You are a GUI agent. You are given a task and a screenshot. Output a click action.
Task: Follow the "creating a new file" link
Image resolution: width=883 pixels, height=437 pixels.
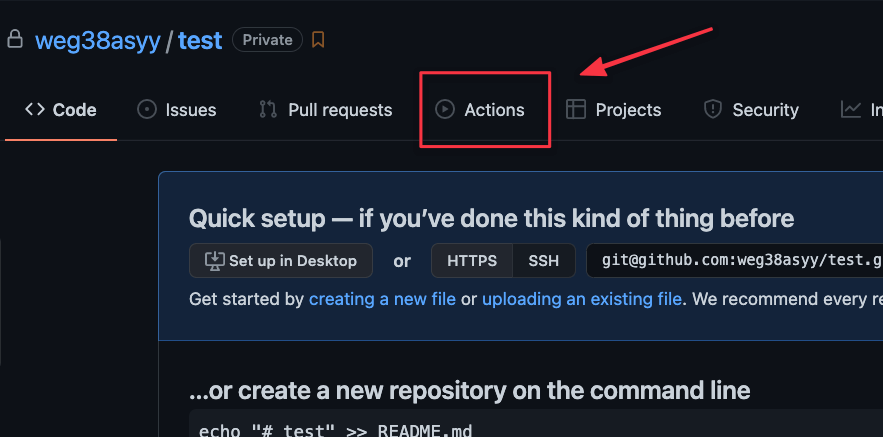click(x=382, y=299)
